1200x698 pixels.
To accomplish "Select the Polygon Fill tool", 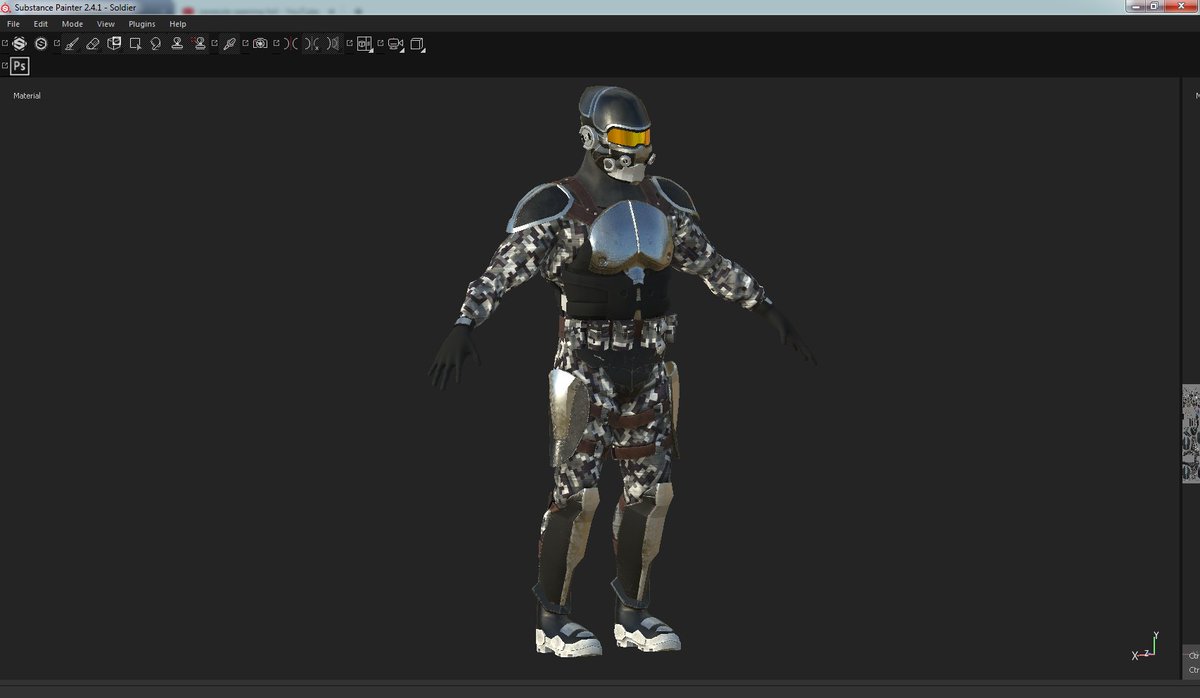I will pos(135,44).
